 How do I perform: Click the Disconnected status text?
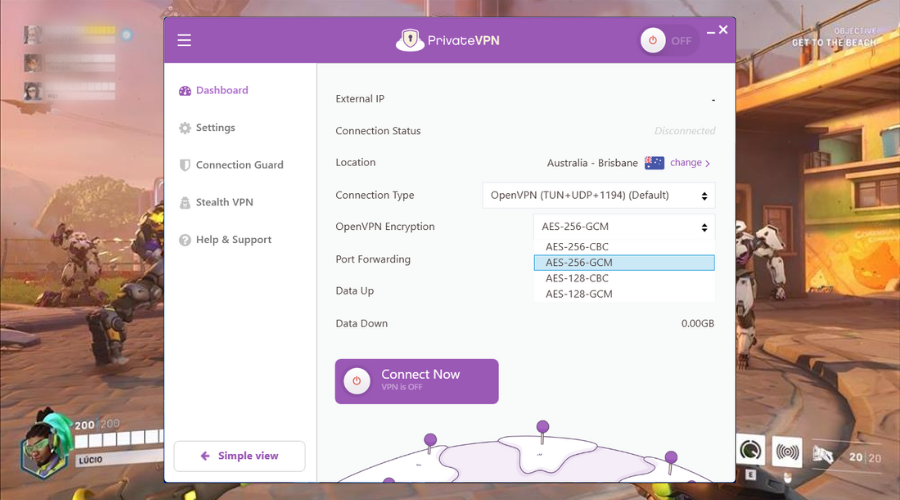[685, 131]
